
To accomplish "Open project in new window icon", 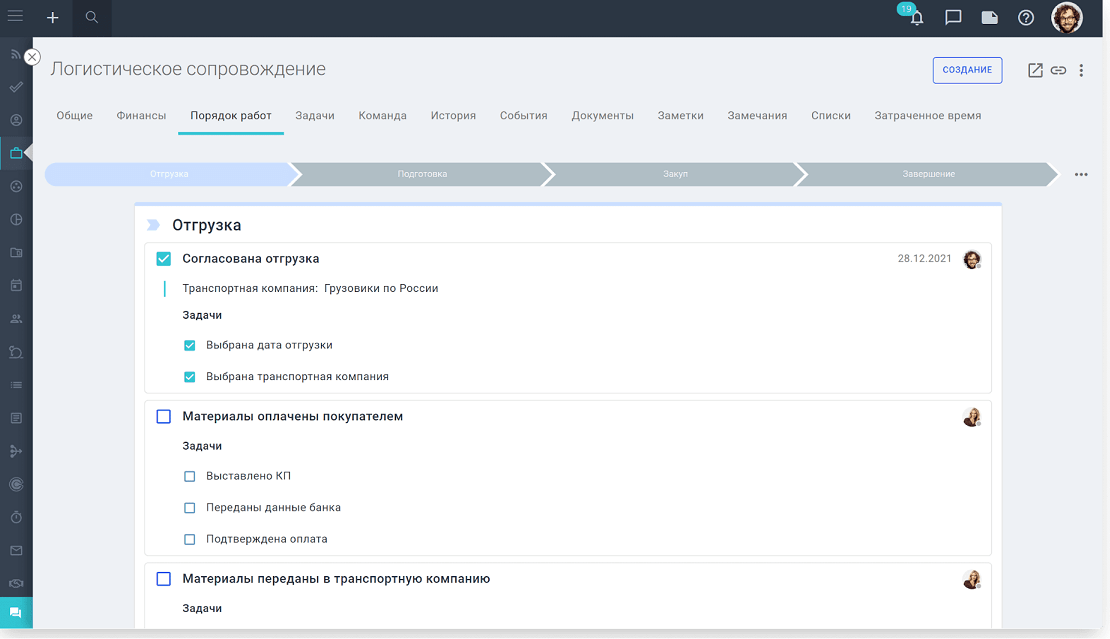I will click(1035, 70).
